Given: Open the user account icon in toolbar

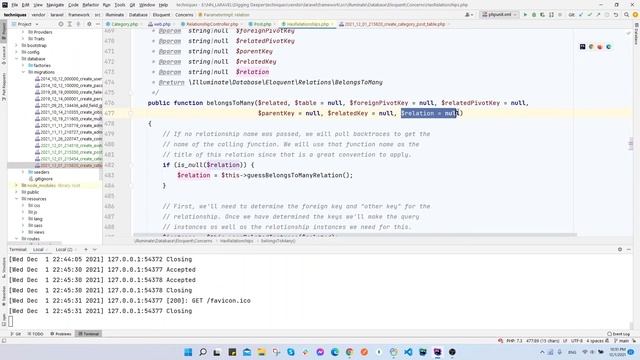Looking at the screenshot, I should 469,15.
